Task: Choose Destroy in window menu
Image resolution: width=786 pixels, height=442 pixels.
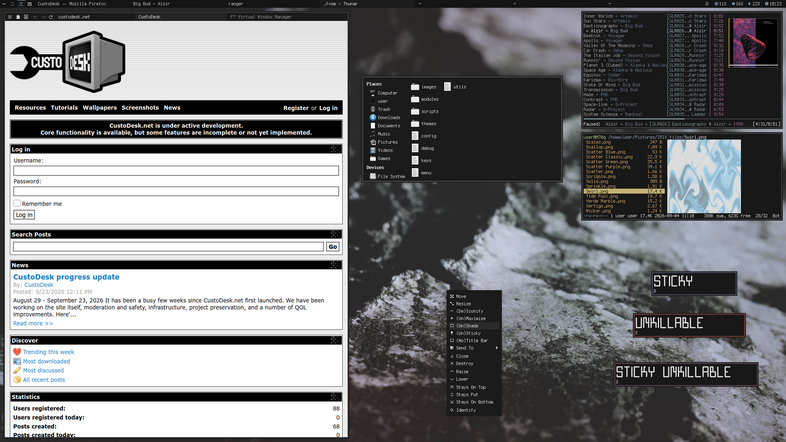Action: point(474,364)
